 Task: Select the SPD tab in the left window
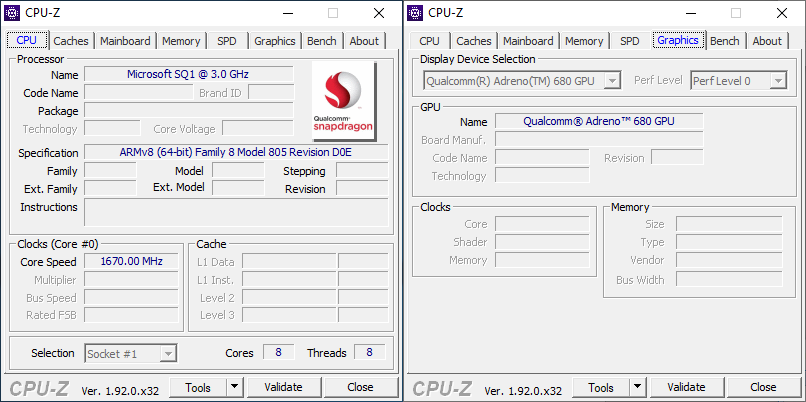[227, 41]
